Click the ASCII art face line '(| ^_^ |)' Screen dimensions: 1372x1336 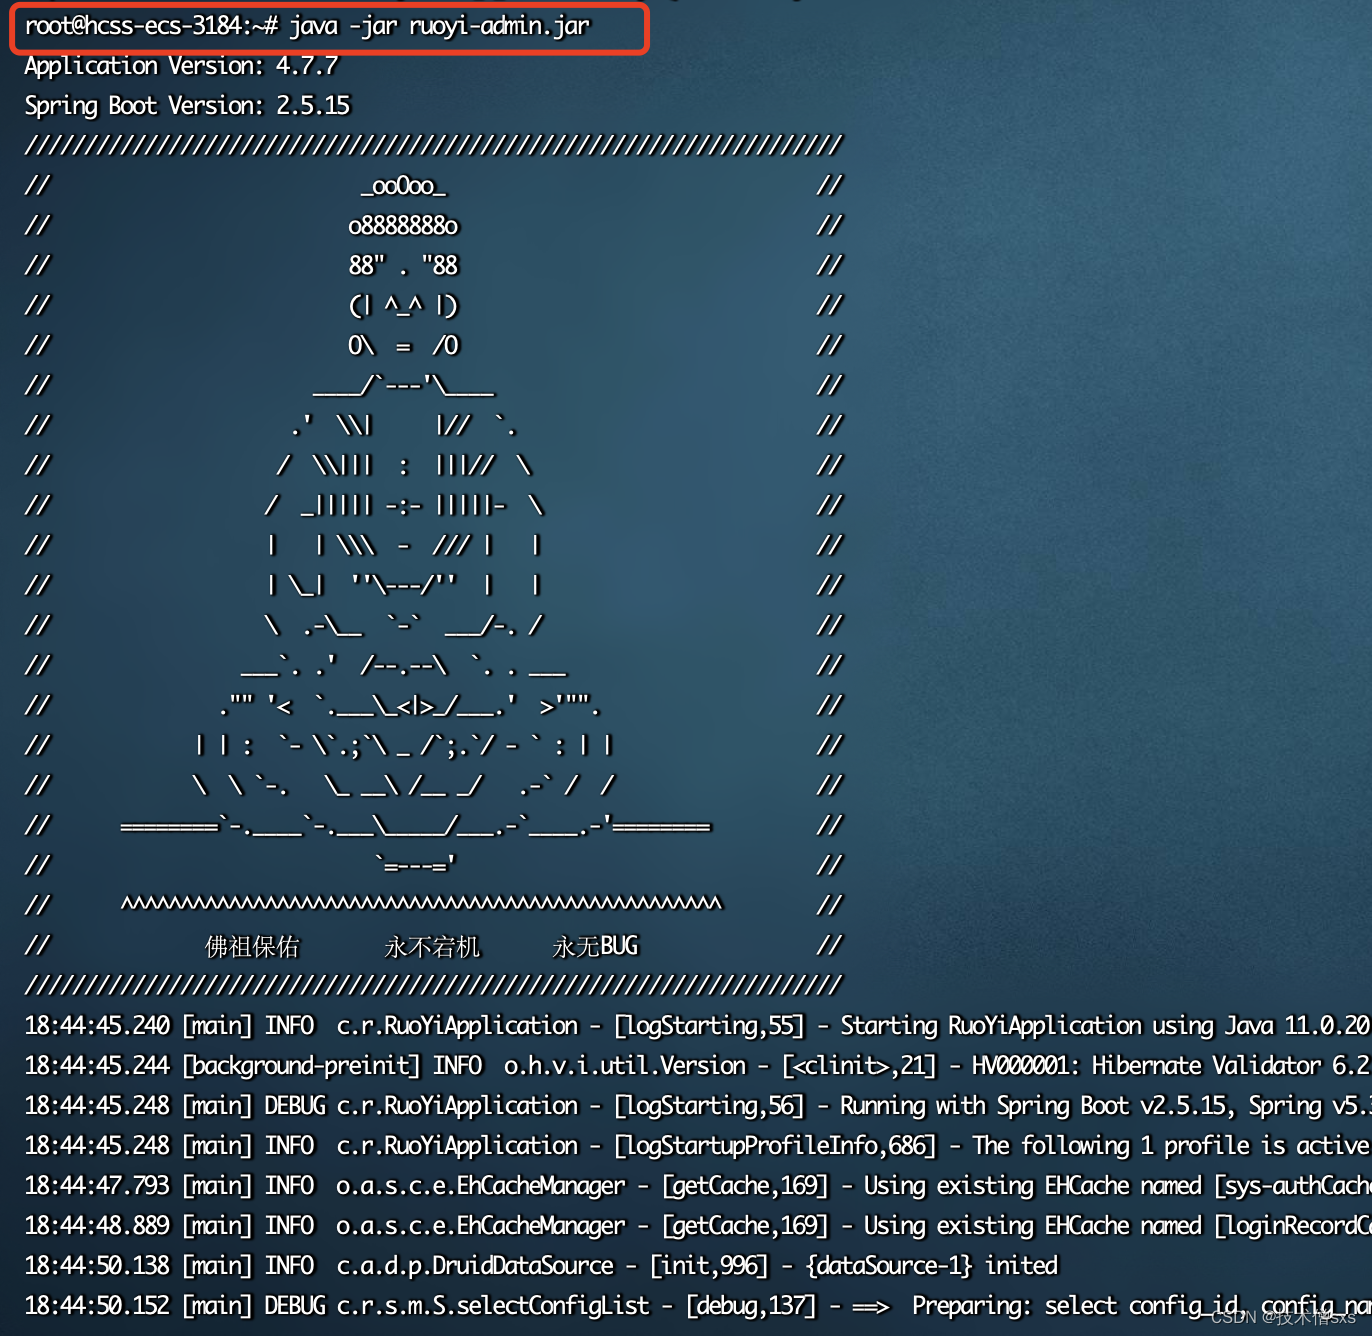[403, 306]
